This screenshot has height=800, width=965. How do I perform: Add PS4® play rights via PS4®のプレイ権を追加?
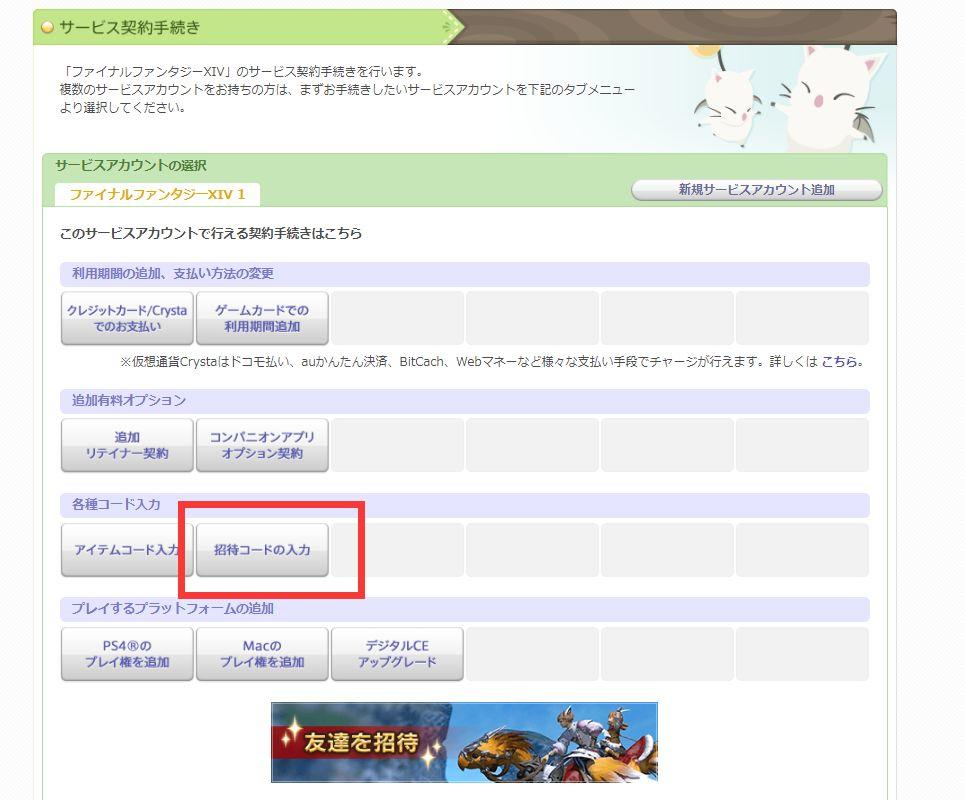coord(127,654)
